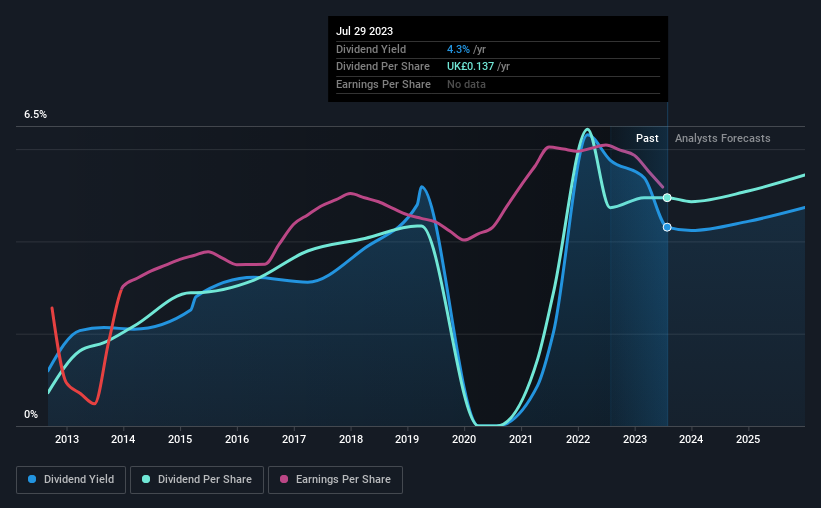Click the Dividend Yield data point marker
This screenshot has width=821, height=508.
(x=667, y=227)
